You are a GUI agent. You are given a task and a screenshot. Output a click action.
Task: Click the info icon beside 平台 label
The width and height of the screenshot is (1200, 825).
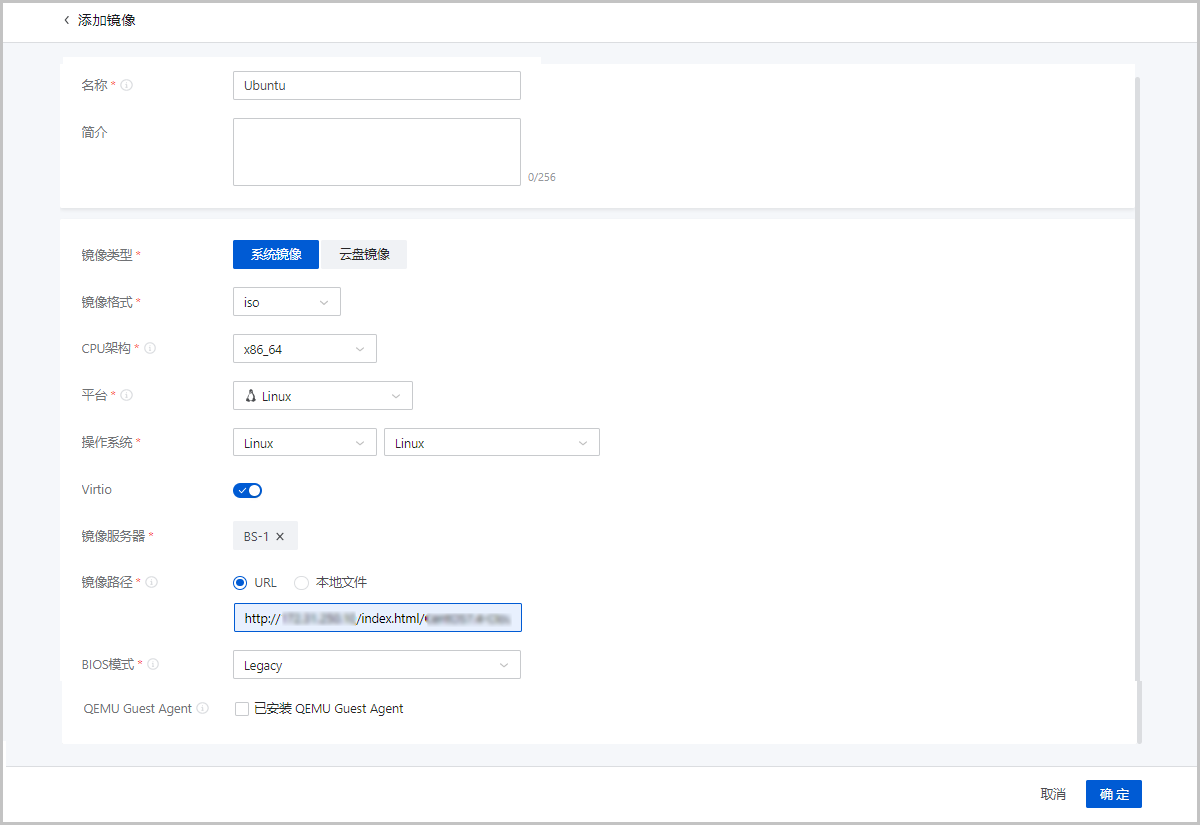tap(127, 395)
